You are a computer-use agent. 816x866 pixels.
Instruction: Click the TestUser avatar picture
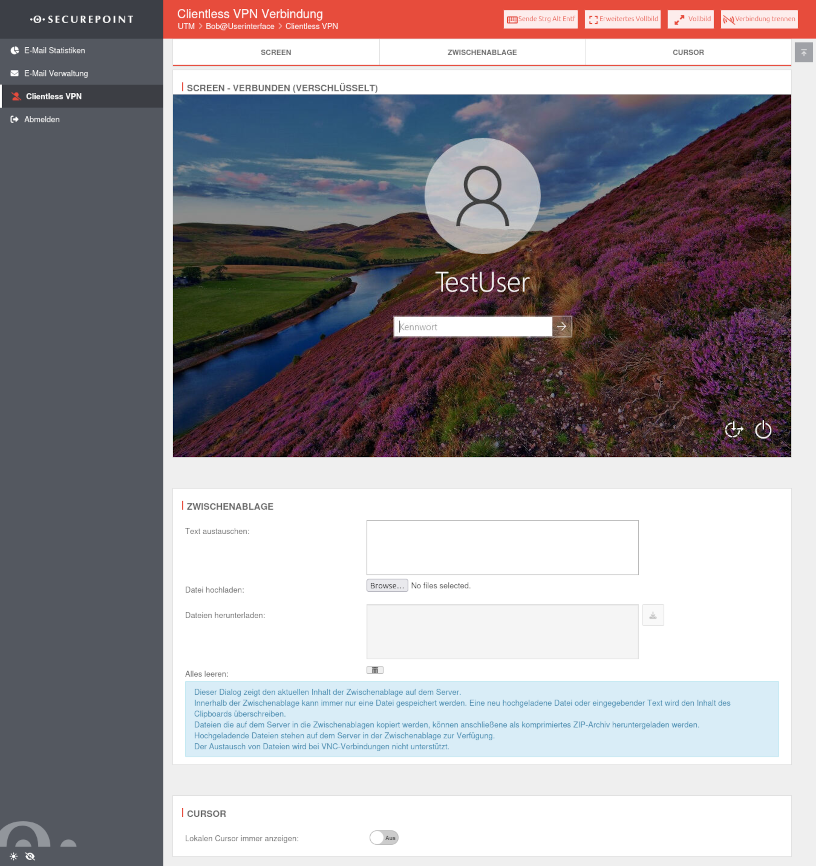pyautogui.click(x=482, y=195)
